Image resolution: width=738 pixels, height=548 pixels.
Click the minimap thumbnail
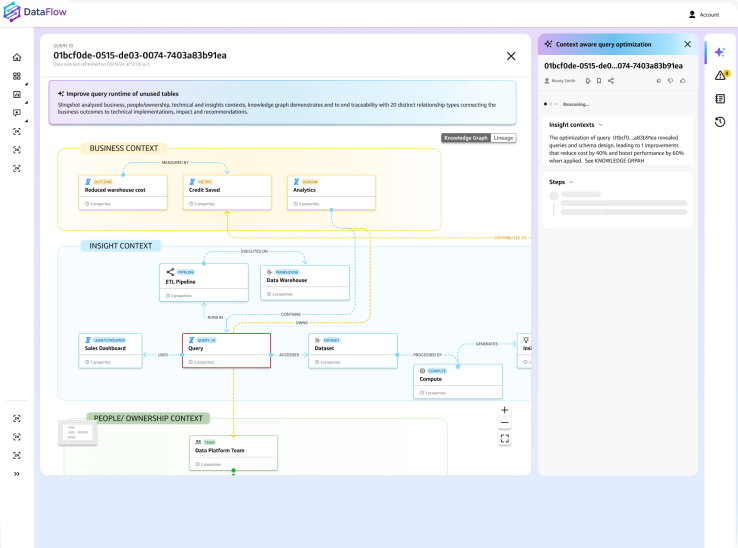[78, 432]
